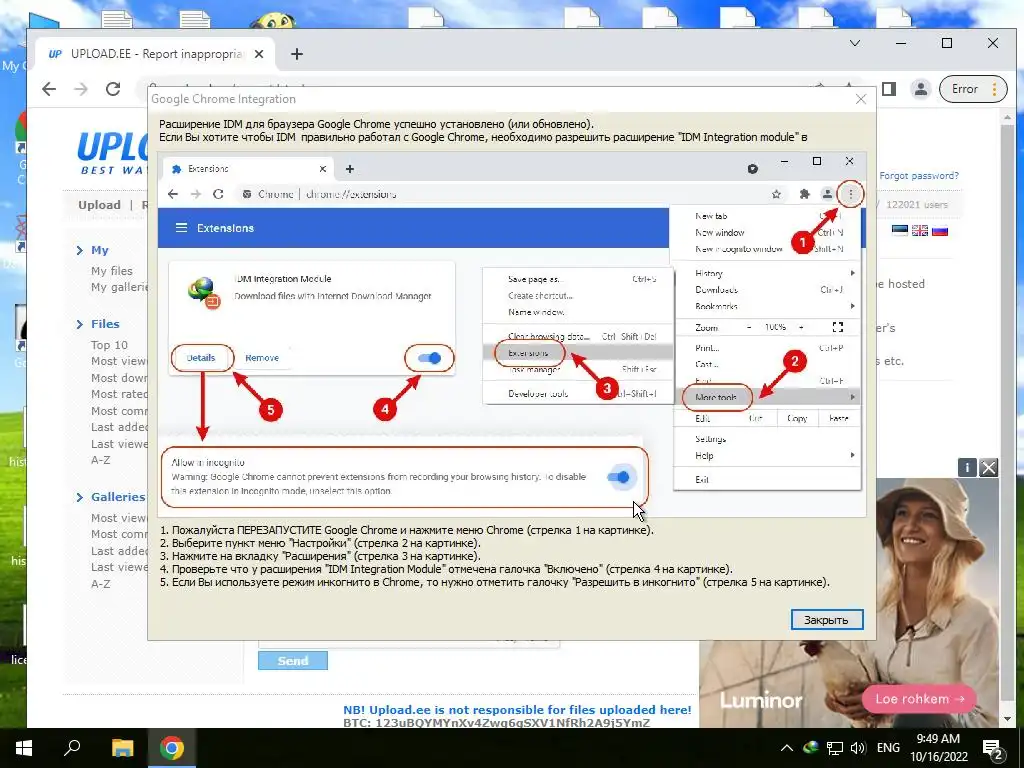Click the Закрыть button in the IDM dialog
This screenshot has height=768, width=1024.
826,620
